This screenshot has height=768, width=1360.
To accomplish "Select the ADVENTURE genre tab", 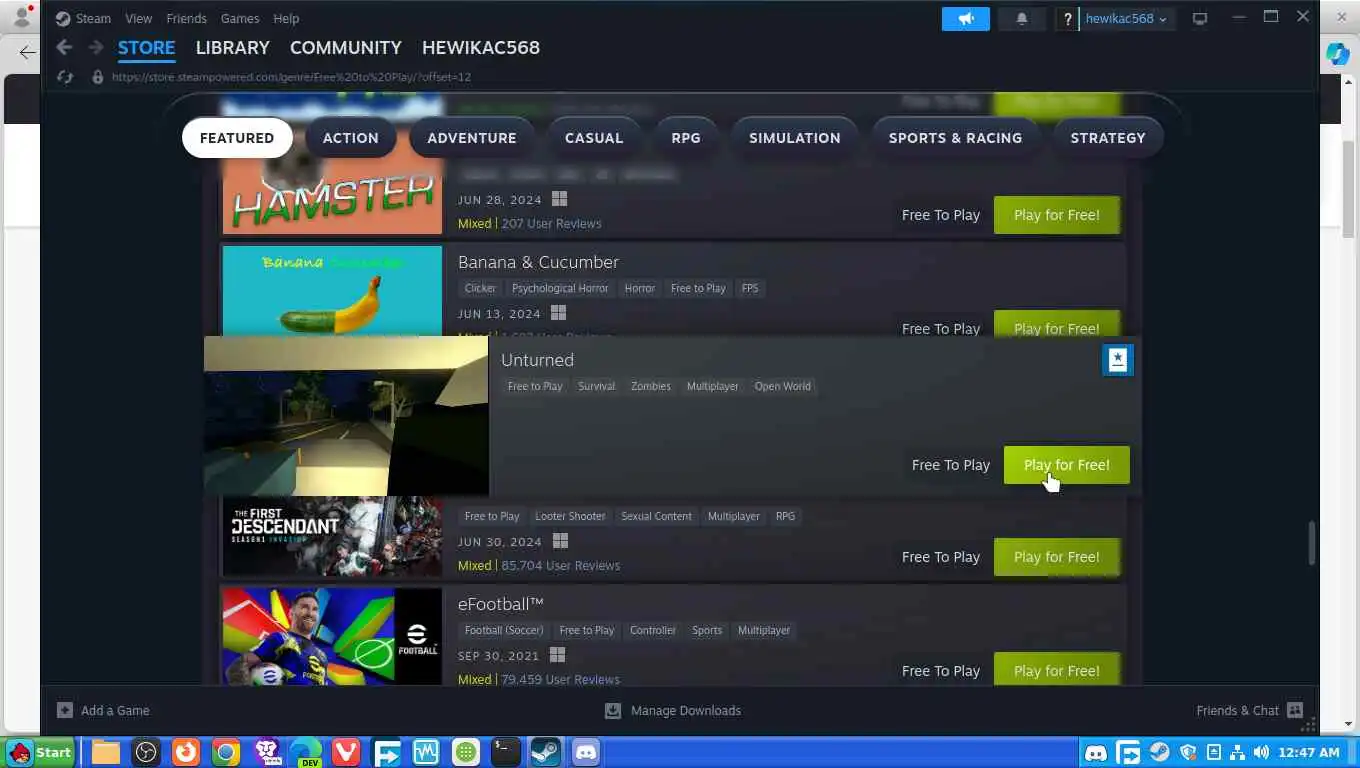I will pos(472,138).
